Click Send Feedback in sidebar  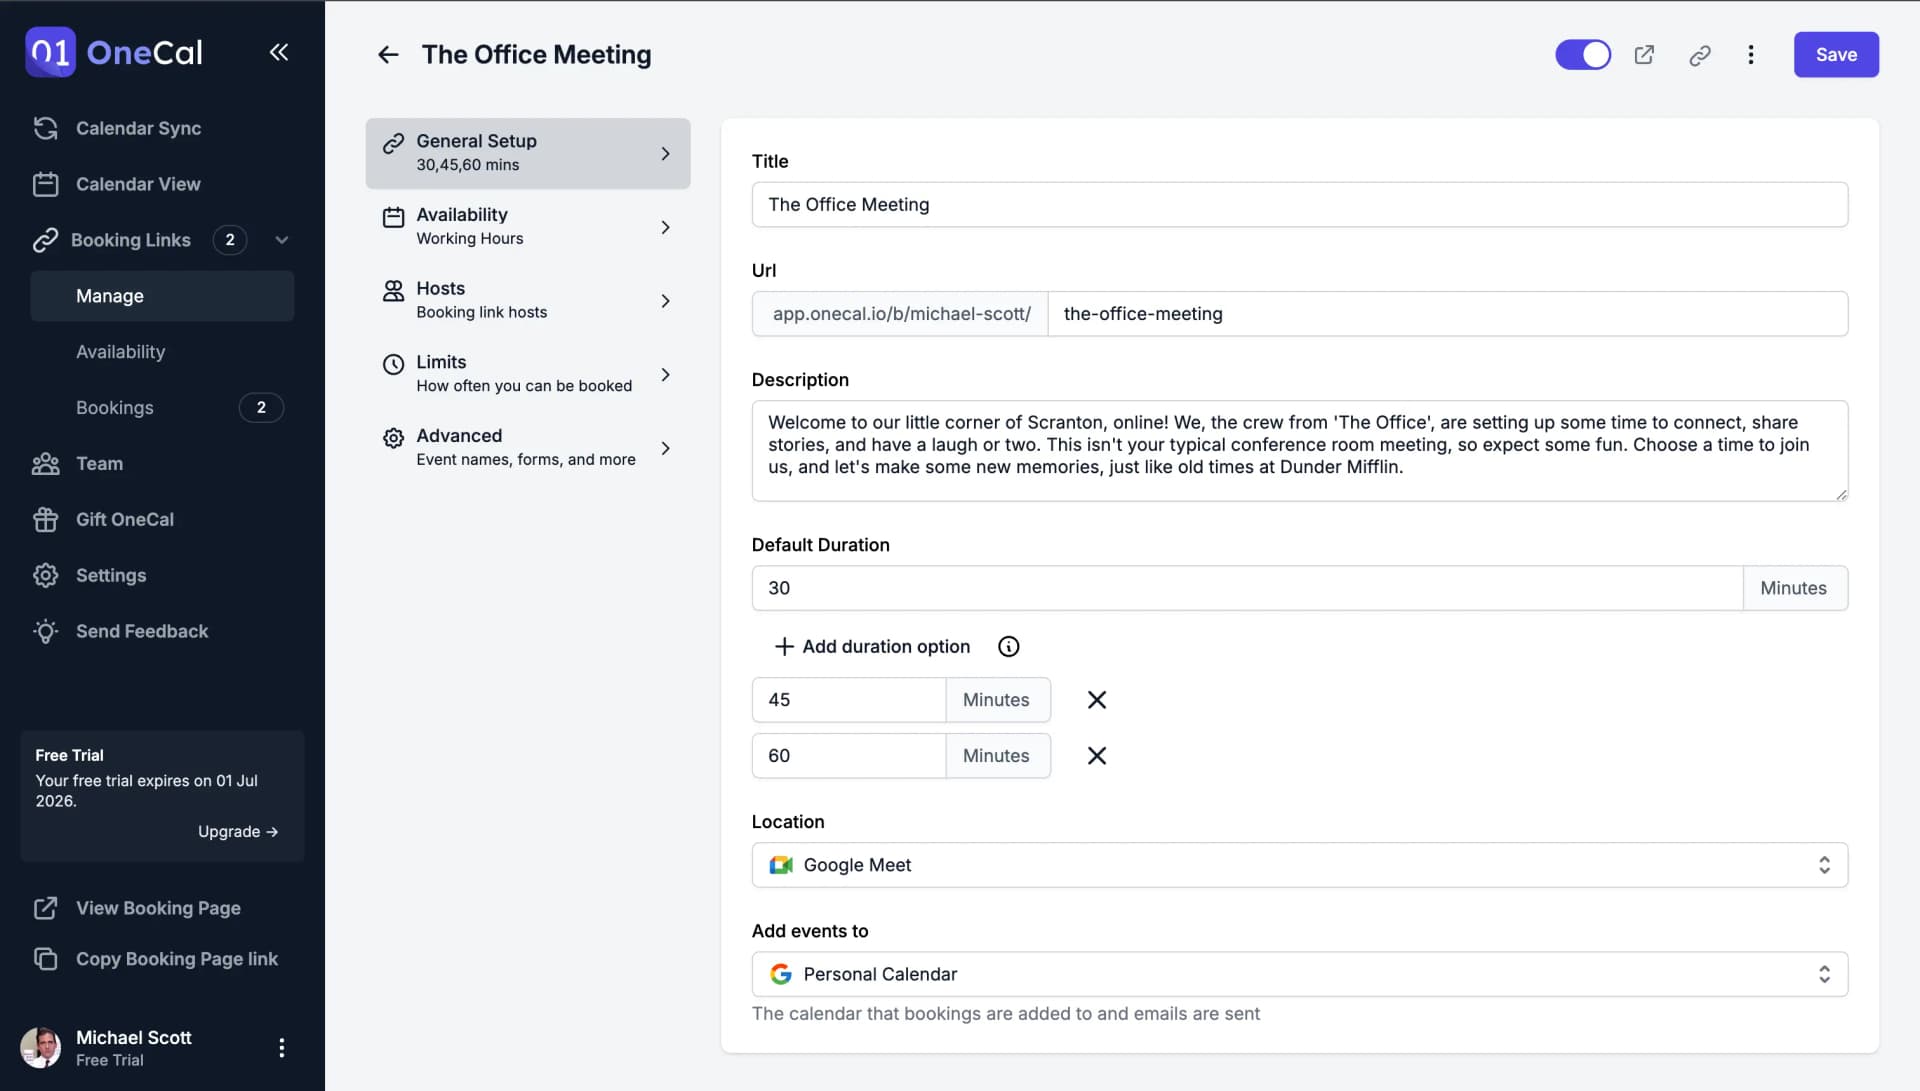142,632
